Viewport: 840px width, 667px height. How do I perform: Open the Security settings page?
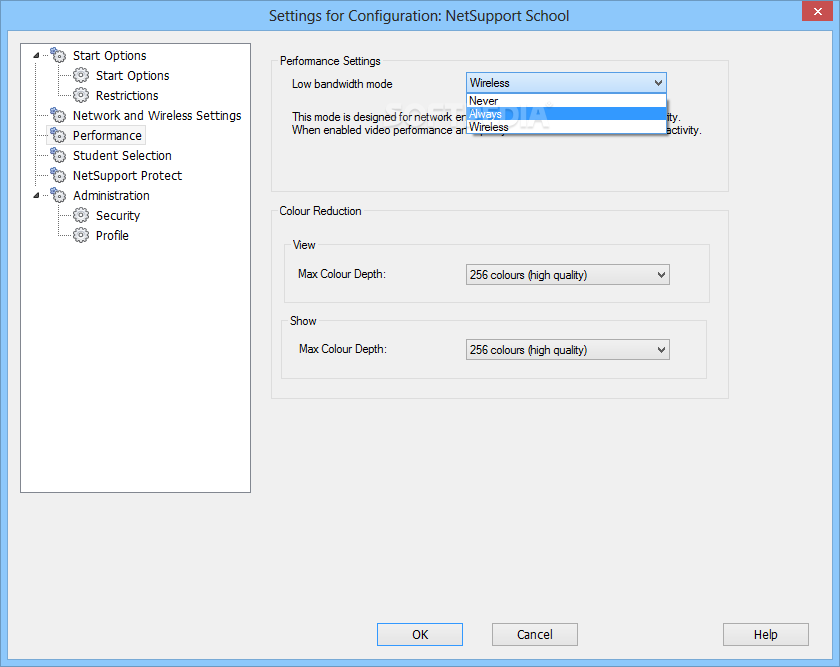(x=118, y=215)
